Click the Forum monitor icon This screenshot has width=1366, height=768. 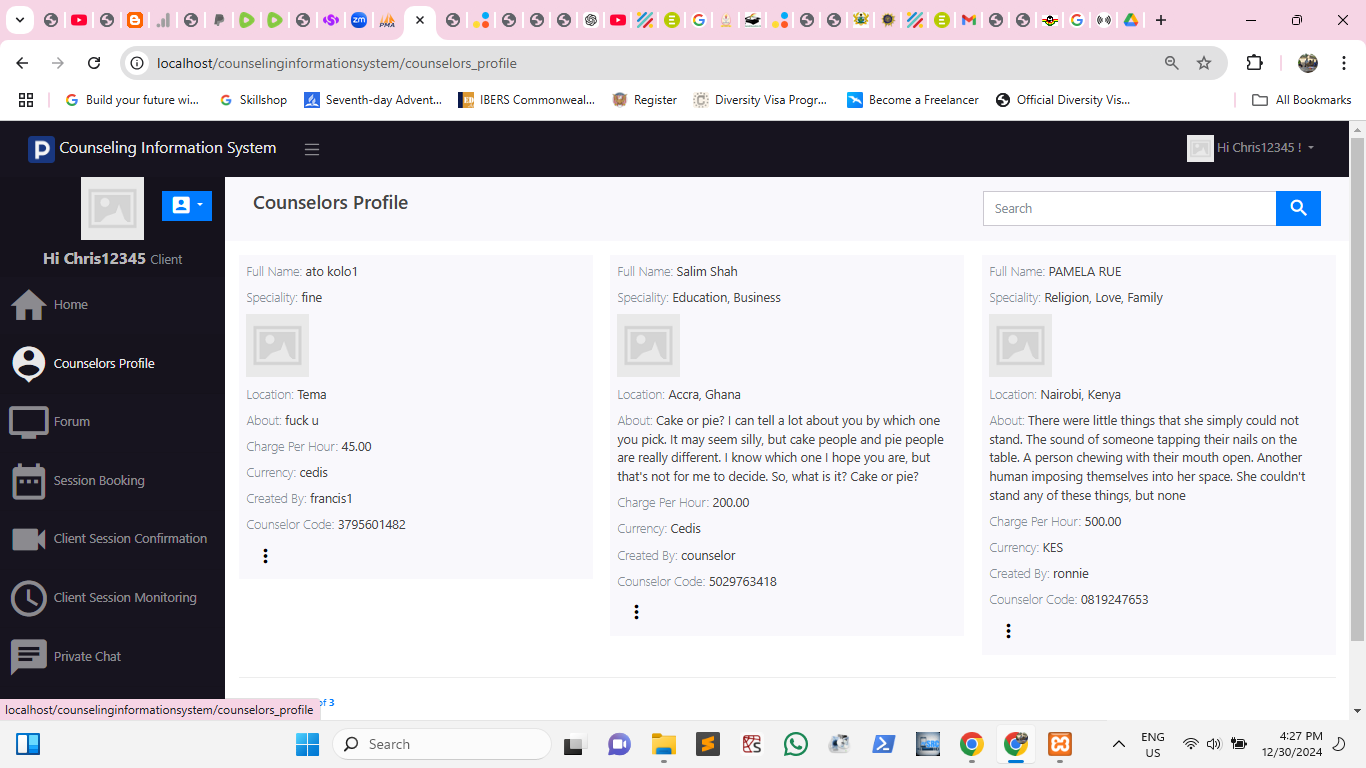tap(29, 422)
